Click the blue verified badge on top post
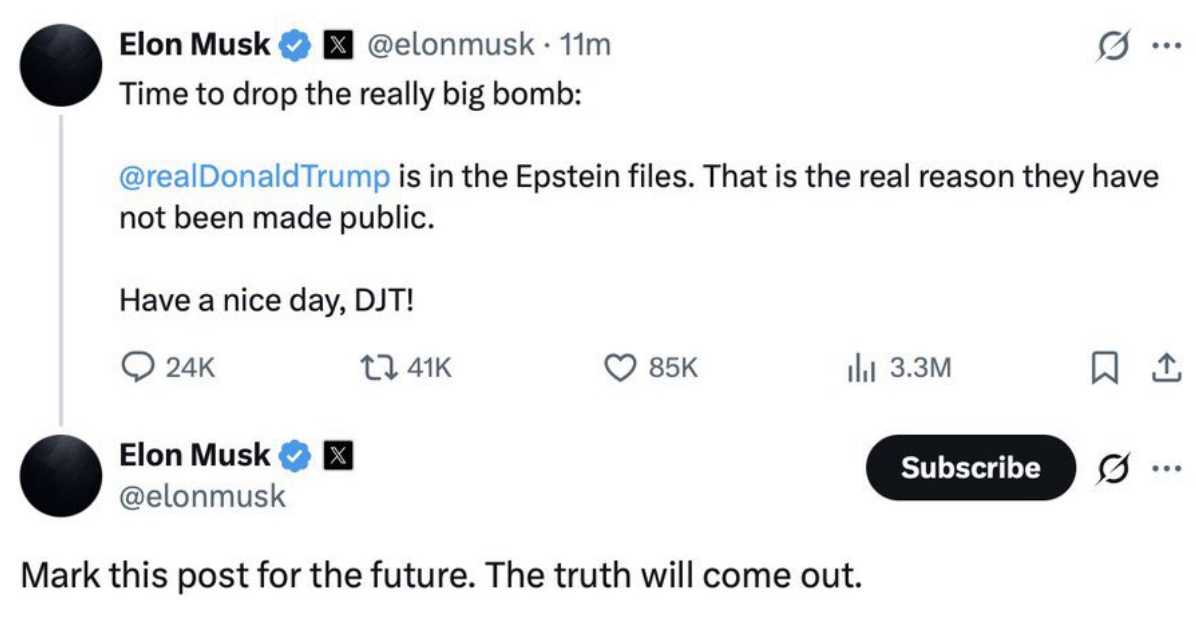The width and height of the screenshot is (1196, 642). coord(294,45)
